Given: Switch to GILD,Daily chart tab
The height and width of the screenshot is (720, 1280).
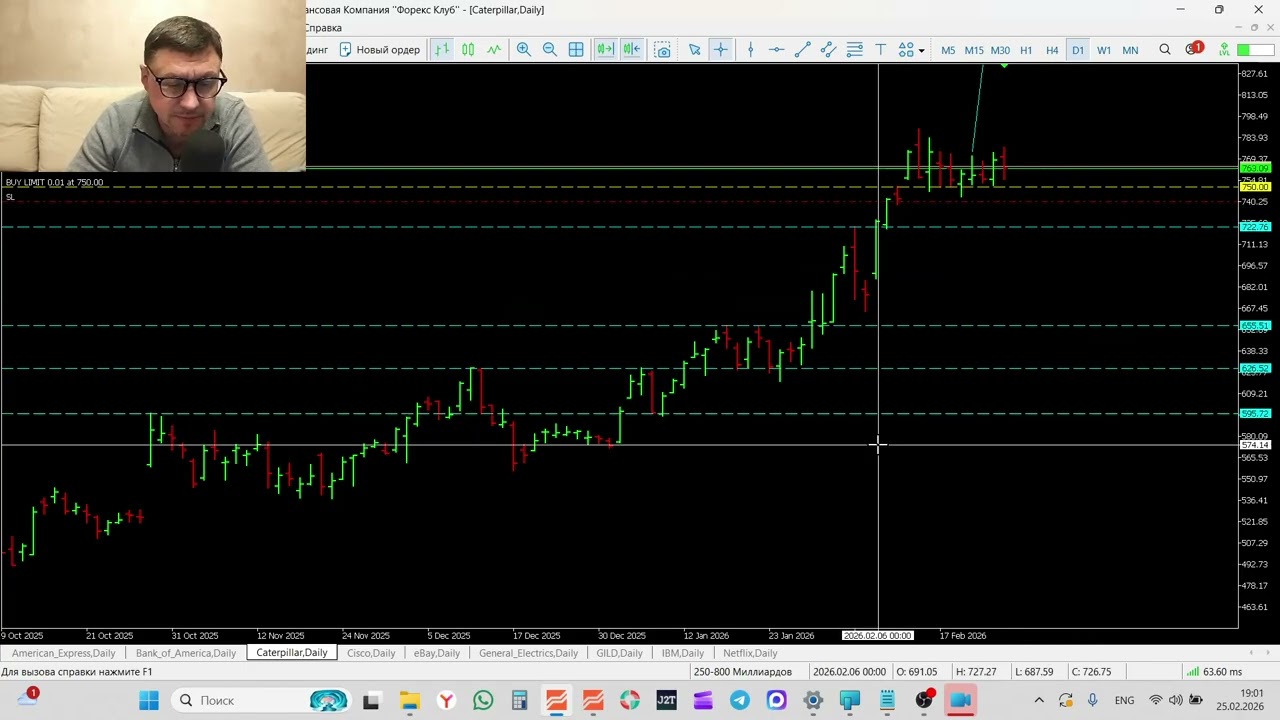Looking at the screenshot, I should (x=619, y=653).
